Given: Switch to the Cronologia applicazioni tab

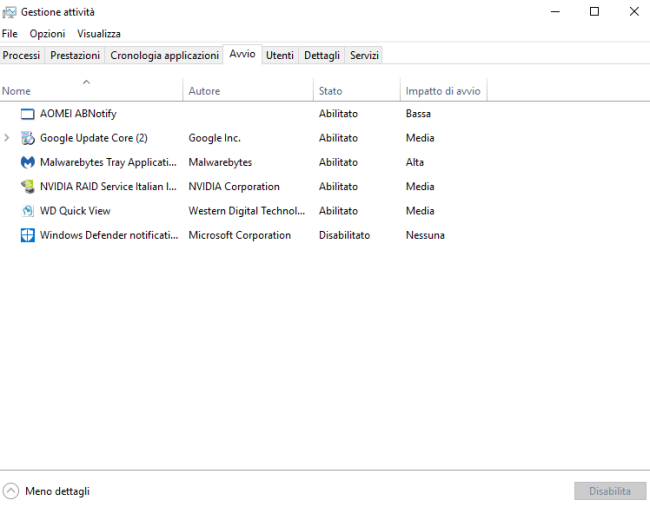Looking at the screenshot, I should [x=164, y=55].
